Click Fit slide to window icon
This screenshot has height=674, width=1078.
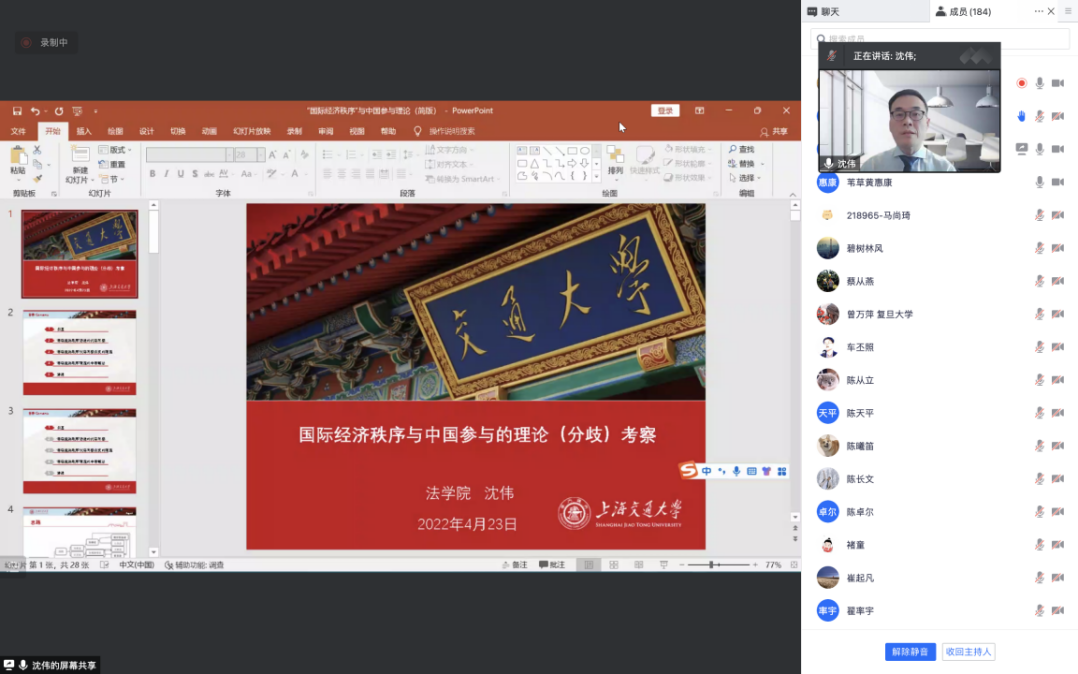(794, 565)
